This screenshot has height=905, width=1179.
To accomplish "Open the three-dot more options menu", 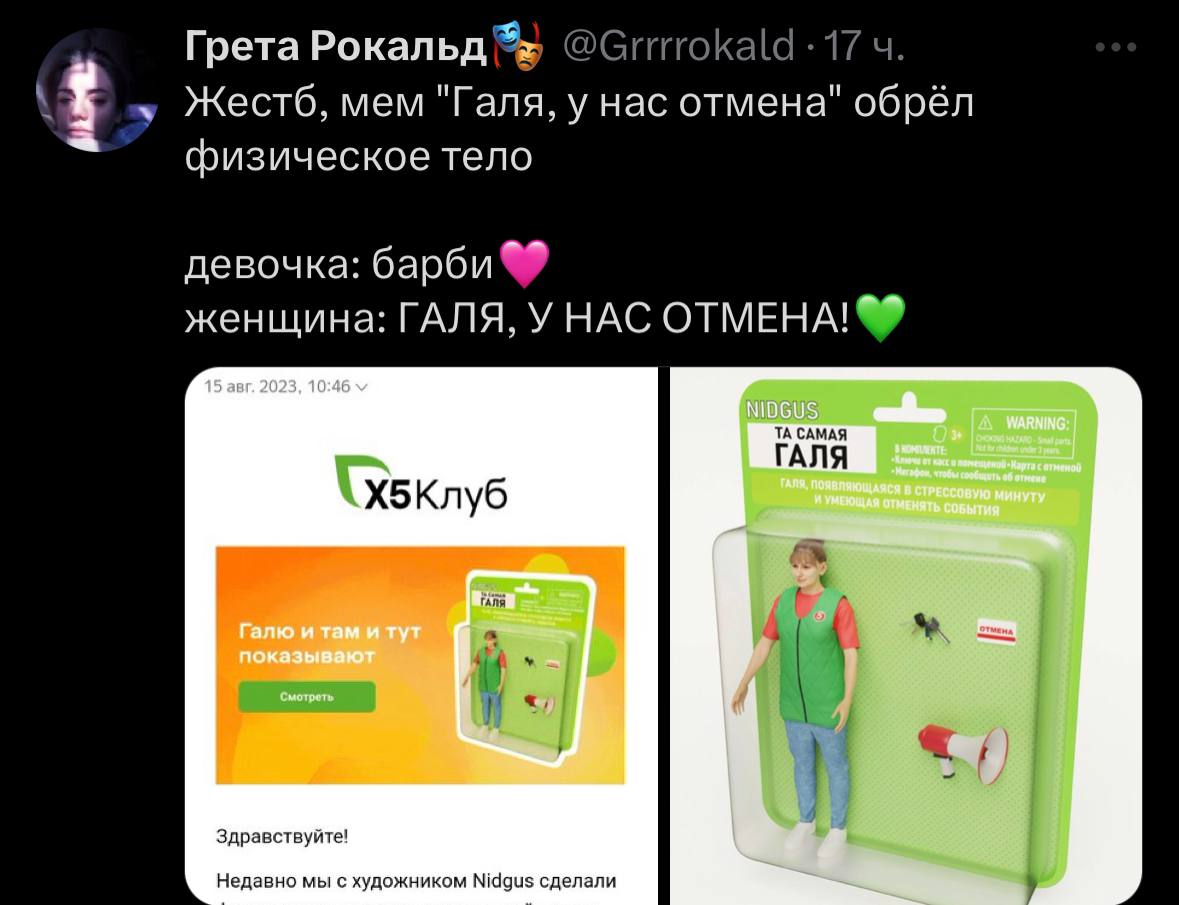I will [x=1116, y=47].
